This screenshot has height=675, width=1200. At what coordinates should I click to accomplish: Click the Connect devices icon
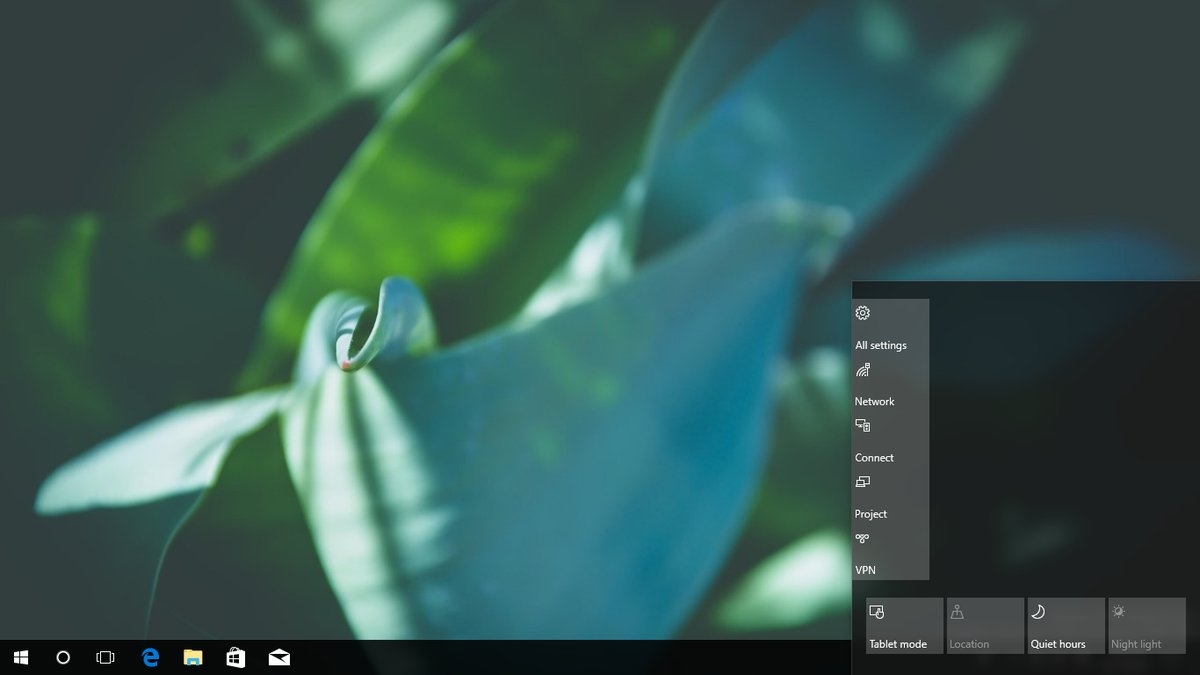[863, 426]
